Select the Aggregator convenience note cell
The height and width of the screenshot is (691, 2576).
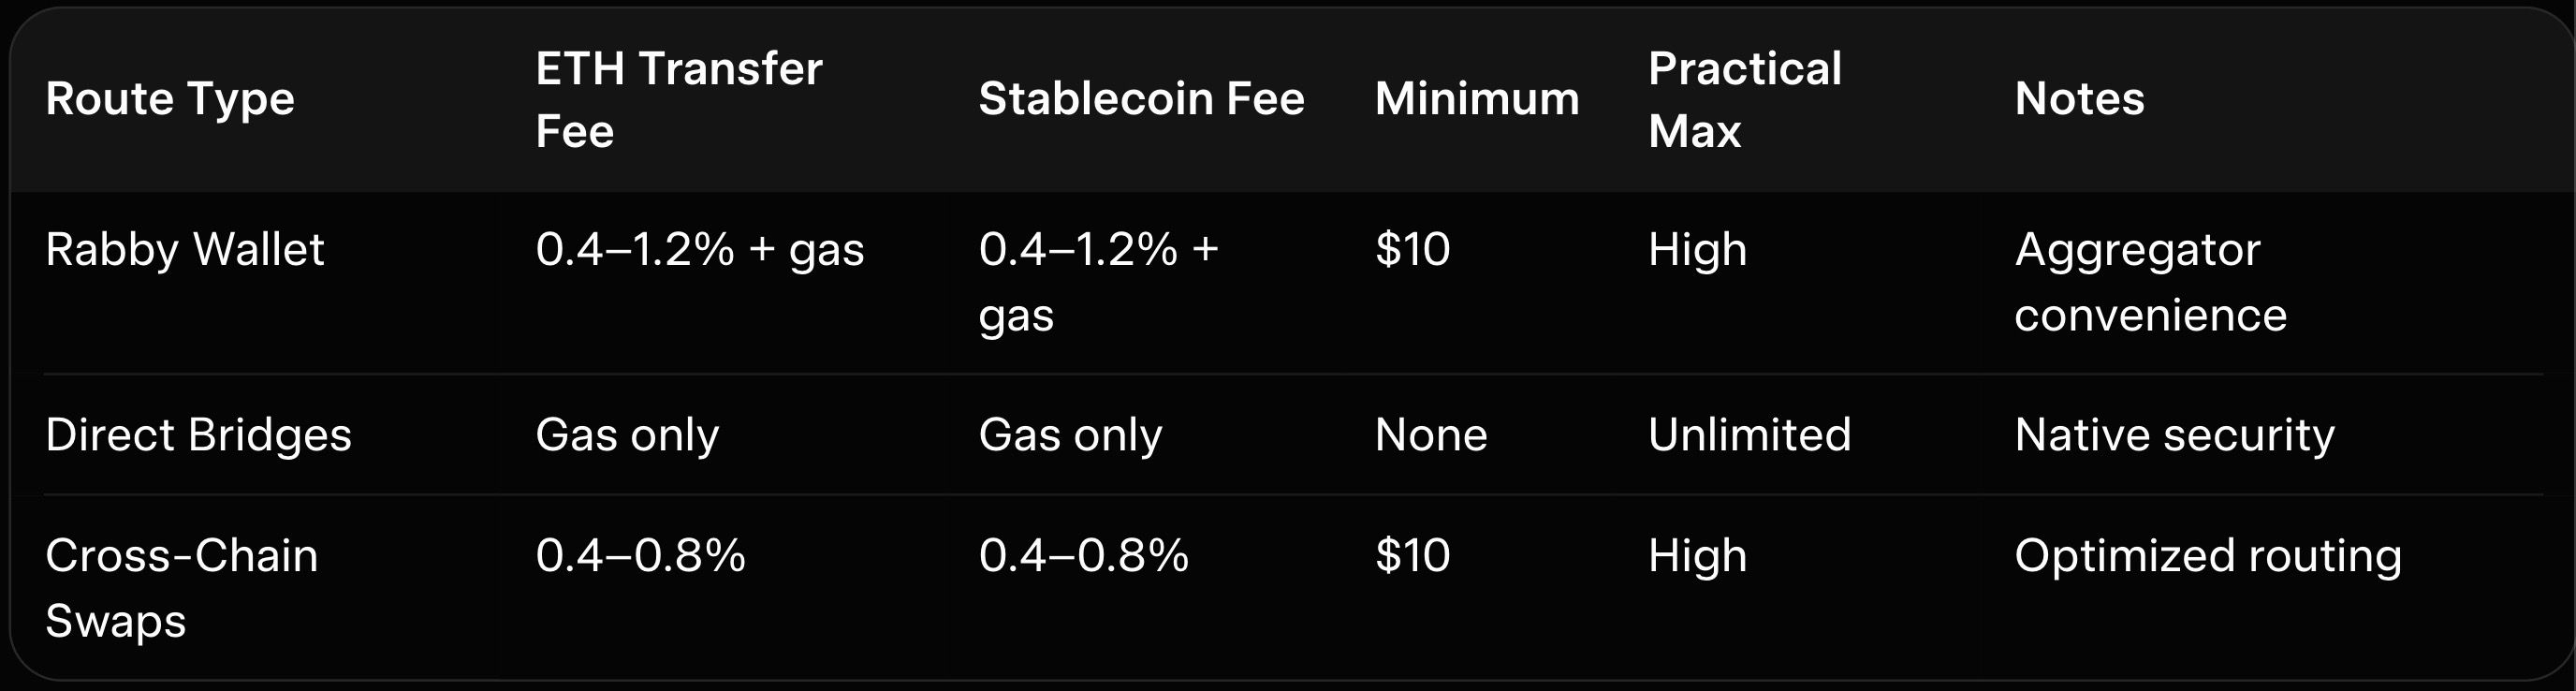click(x=2150, y=282)
